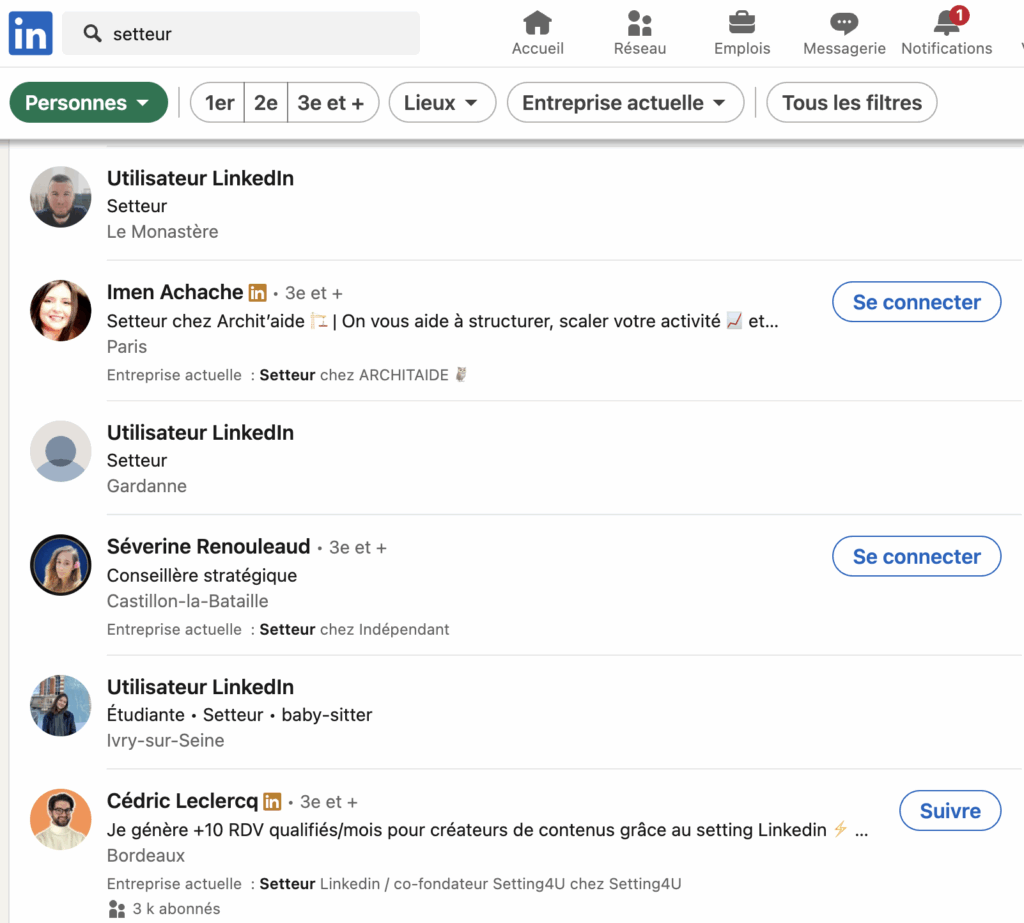Click the Premium badge next to Cédric Leclercq

[x=272, y=802]
